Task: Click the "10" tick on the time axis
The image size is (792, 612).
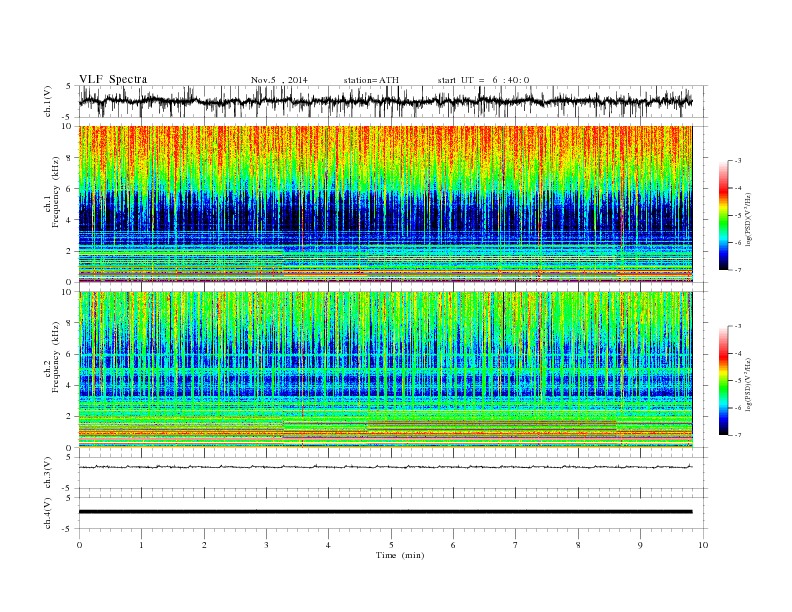Action: (703, 545)
